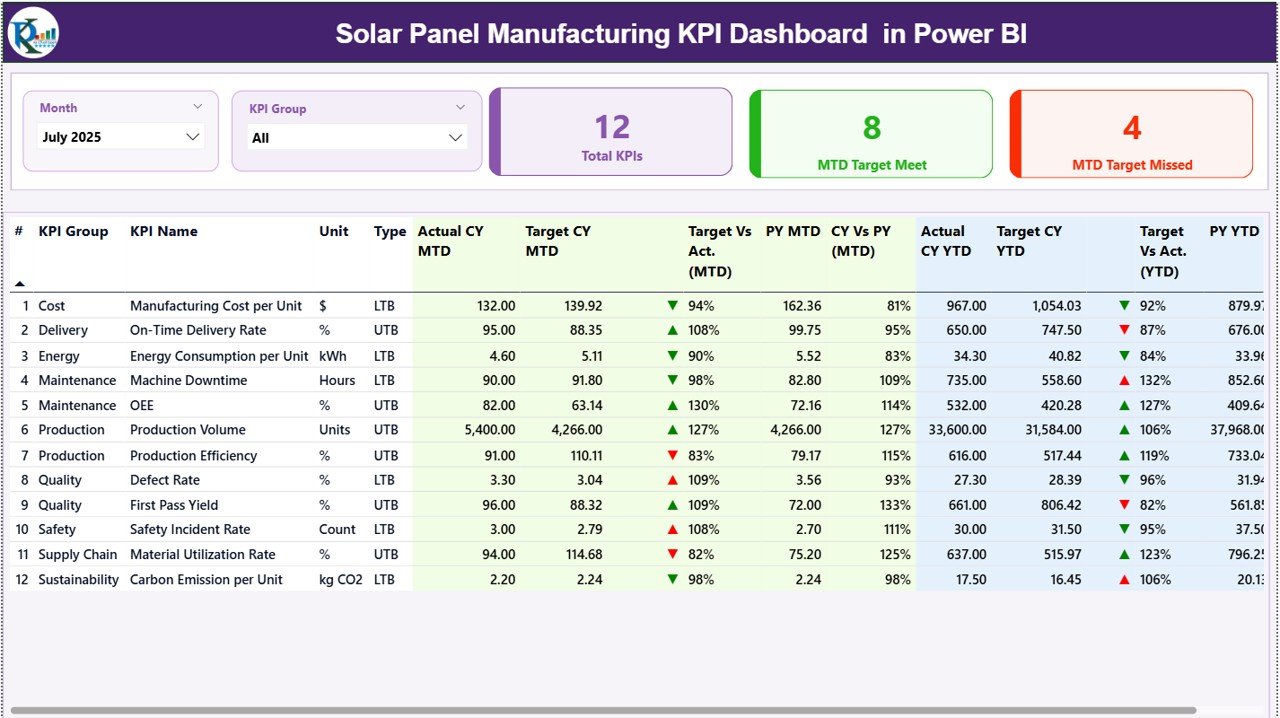Expand the chevron on the KPI Group slicer header
Screen dimensions: 1280x718
pyautogui.click(x=459, y=107)
